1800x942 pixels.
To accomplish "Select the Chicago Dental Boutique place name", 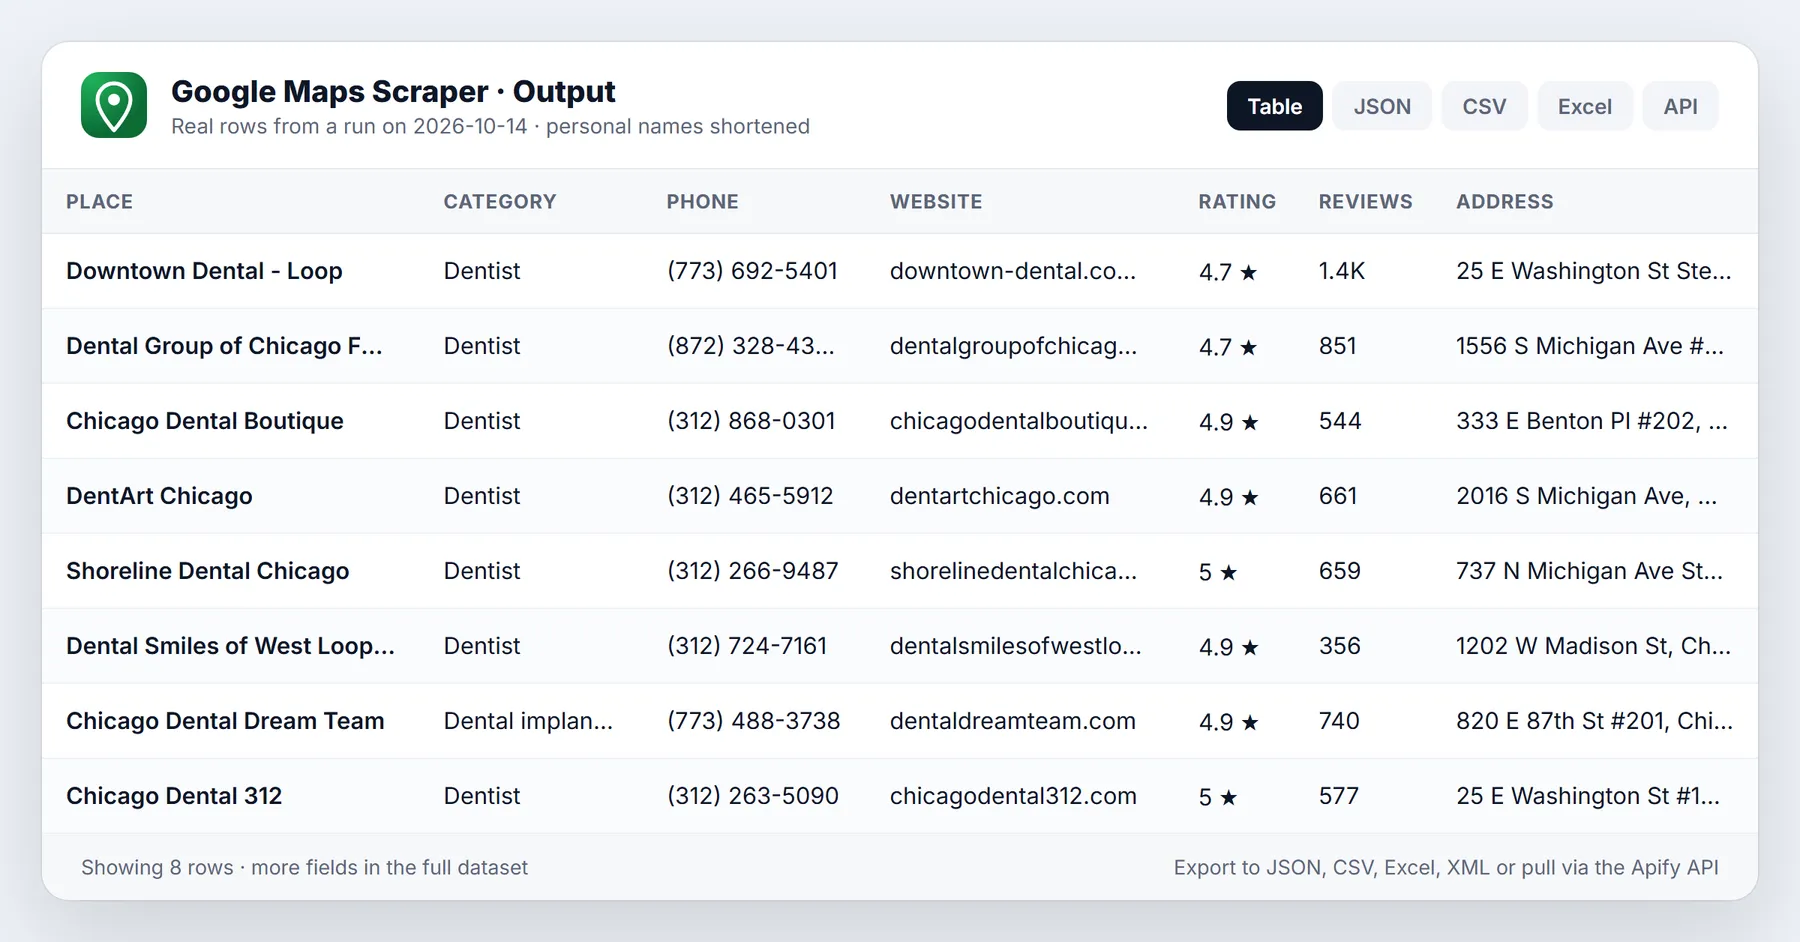I will point(205,421).
